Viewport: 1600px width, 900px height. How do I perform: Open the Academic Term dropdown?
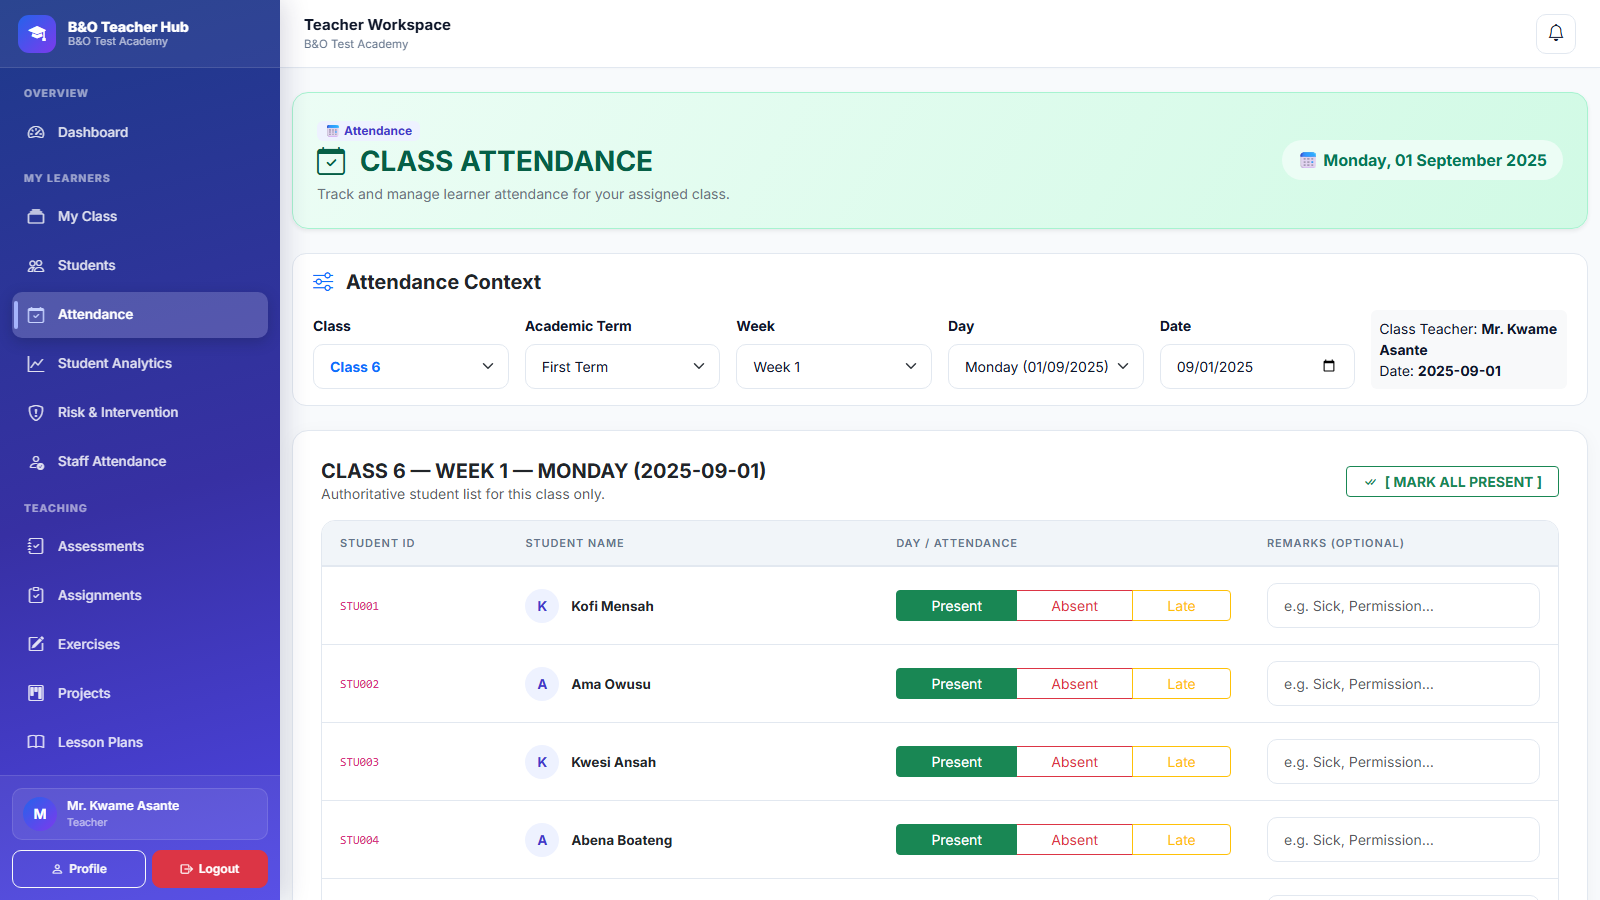point(622,367)
